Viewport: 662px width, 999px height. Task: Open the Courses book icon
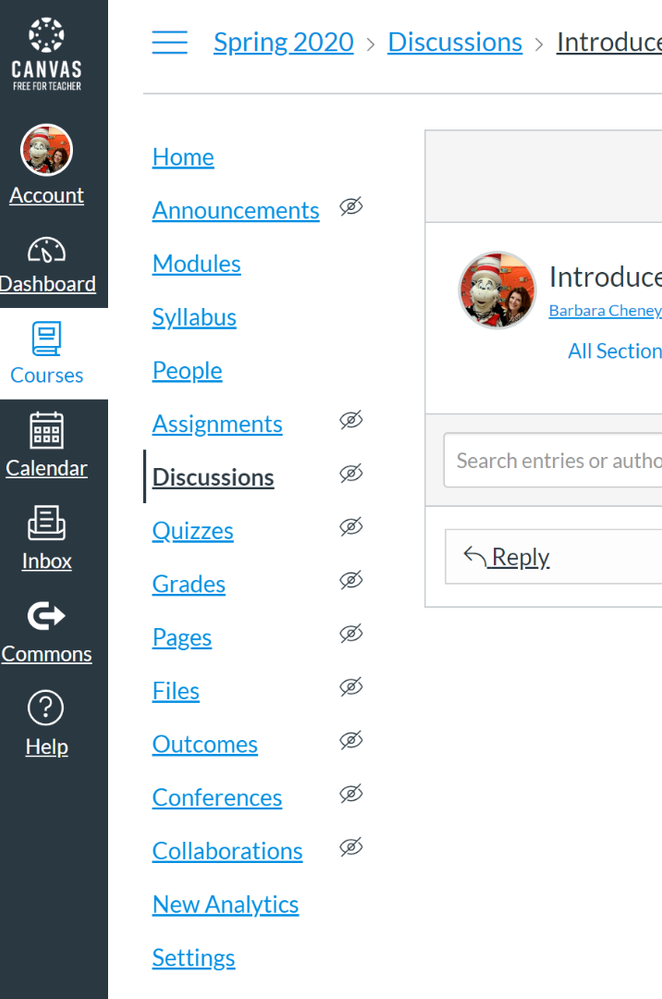[46, 339]
